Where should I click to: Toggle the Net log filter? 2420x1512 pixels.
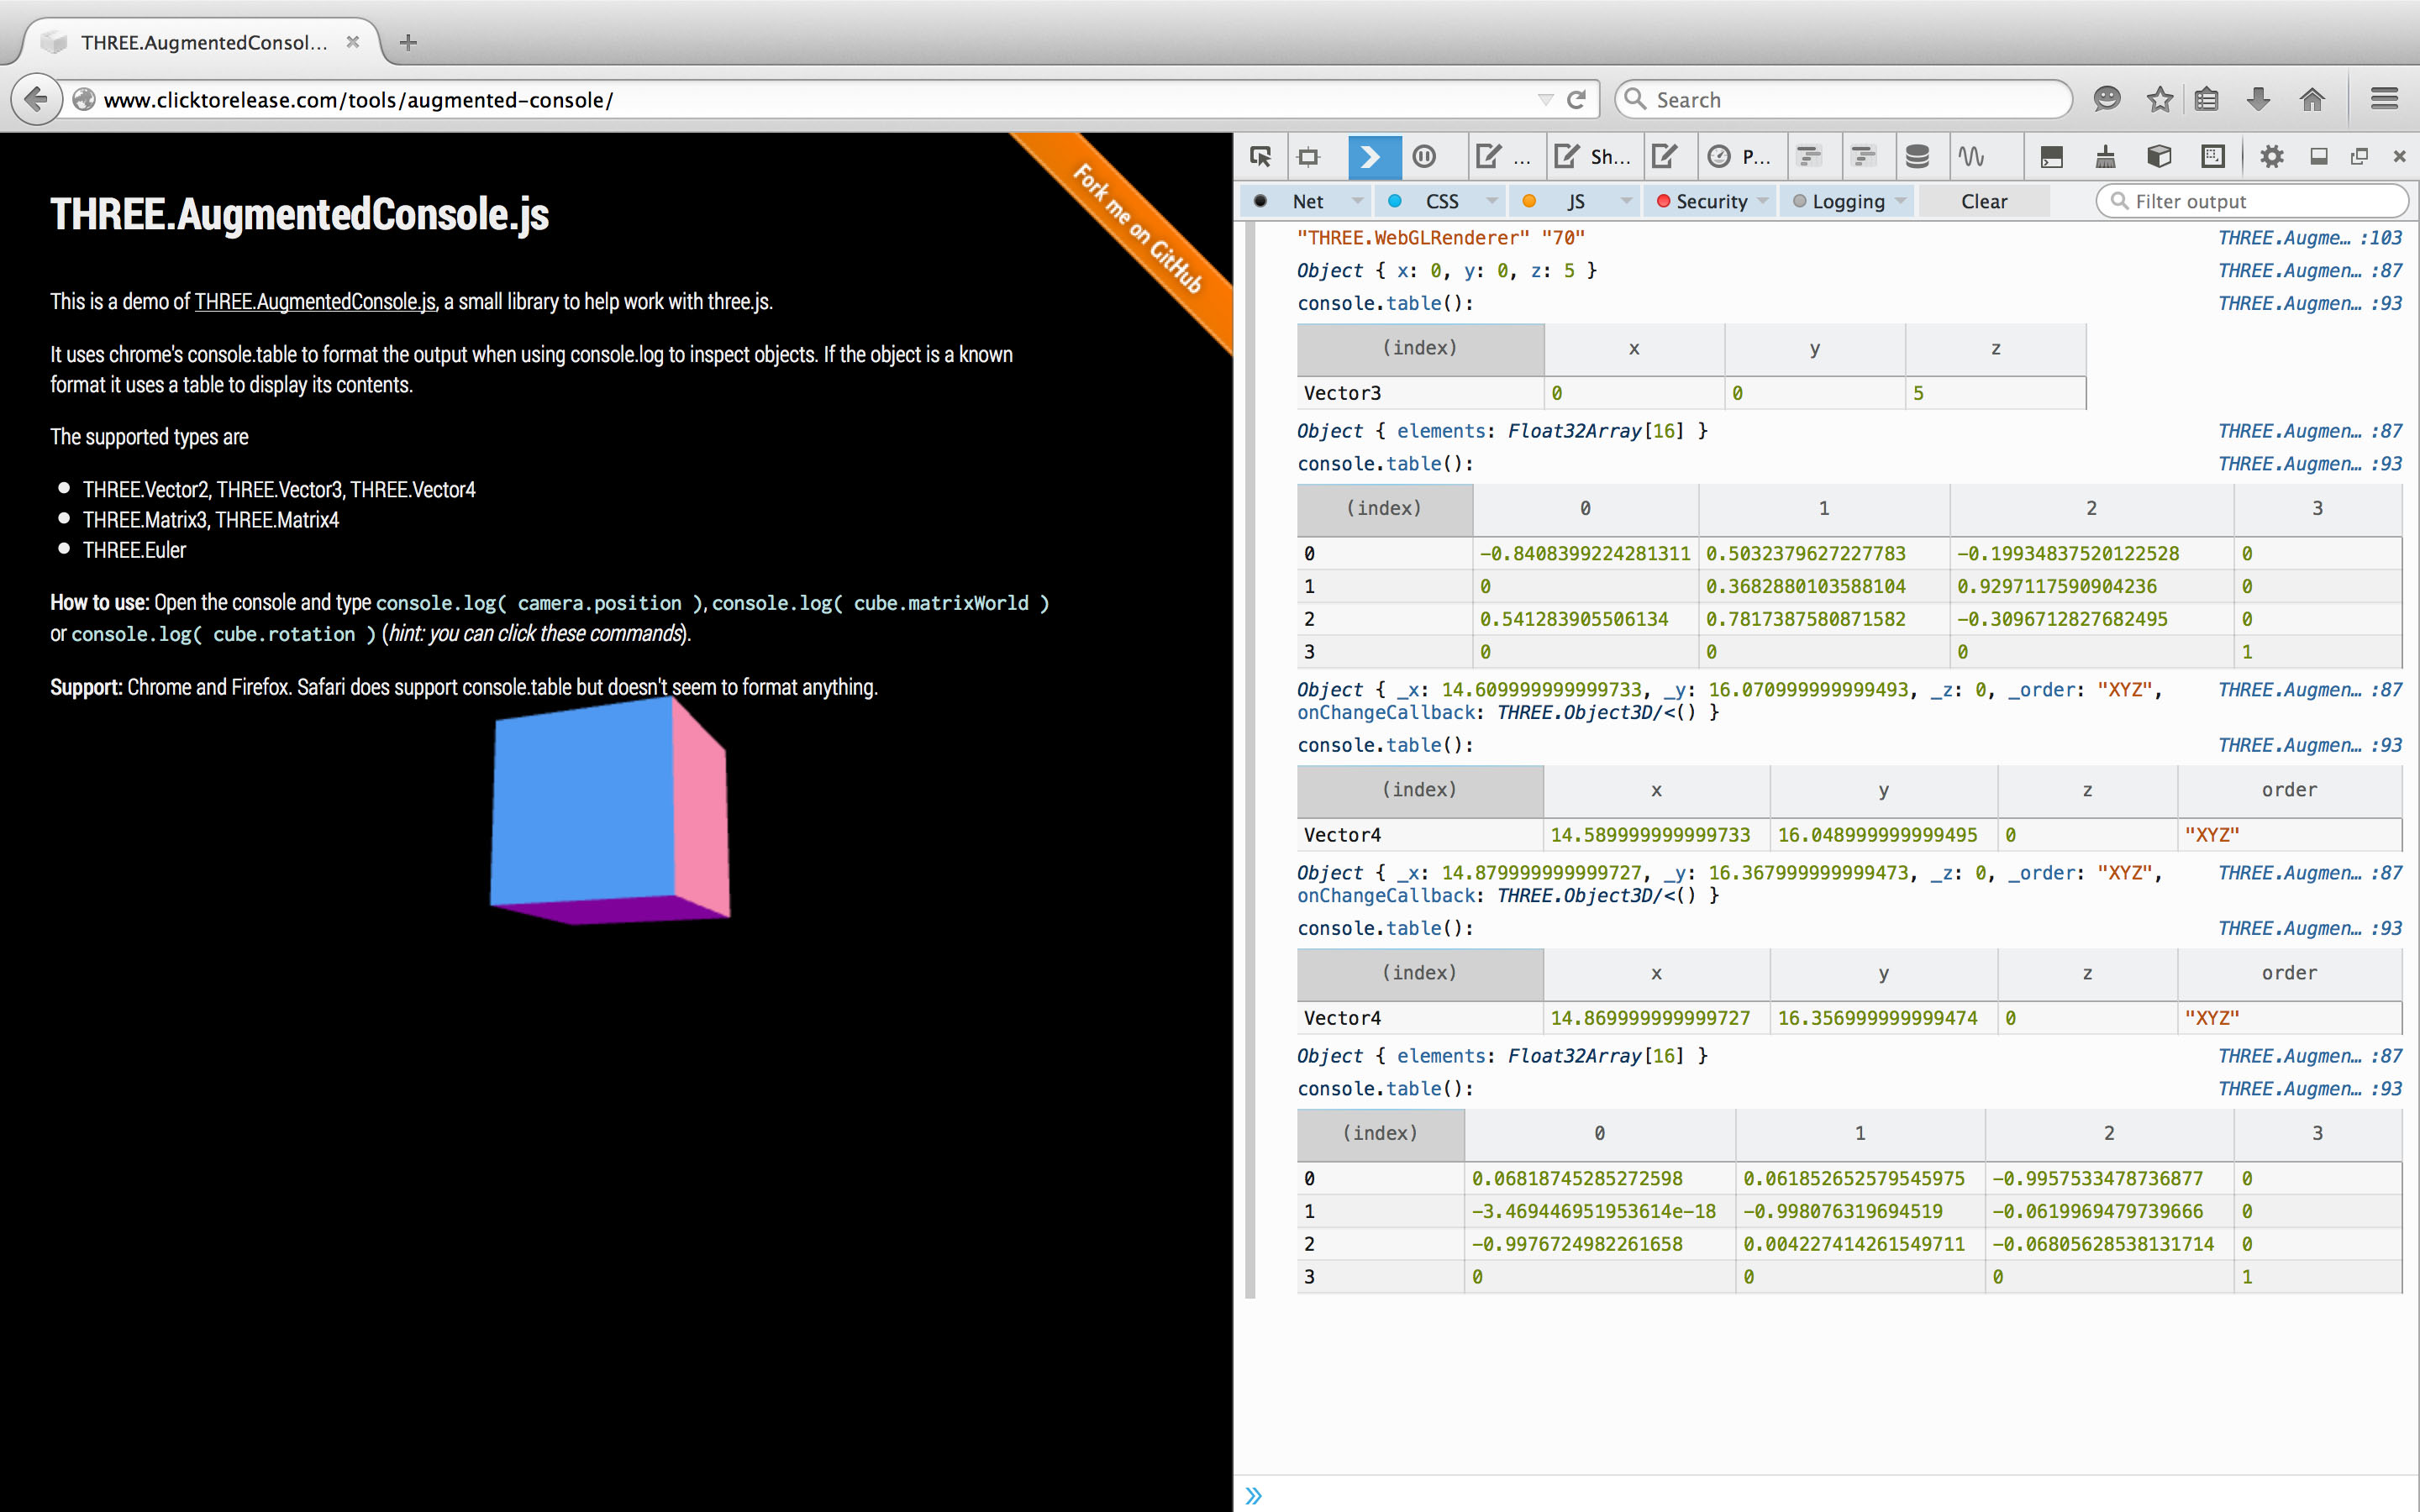pos(1307,201)
